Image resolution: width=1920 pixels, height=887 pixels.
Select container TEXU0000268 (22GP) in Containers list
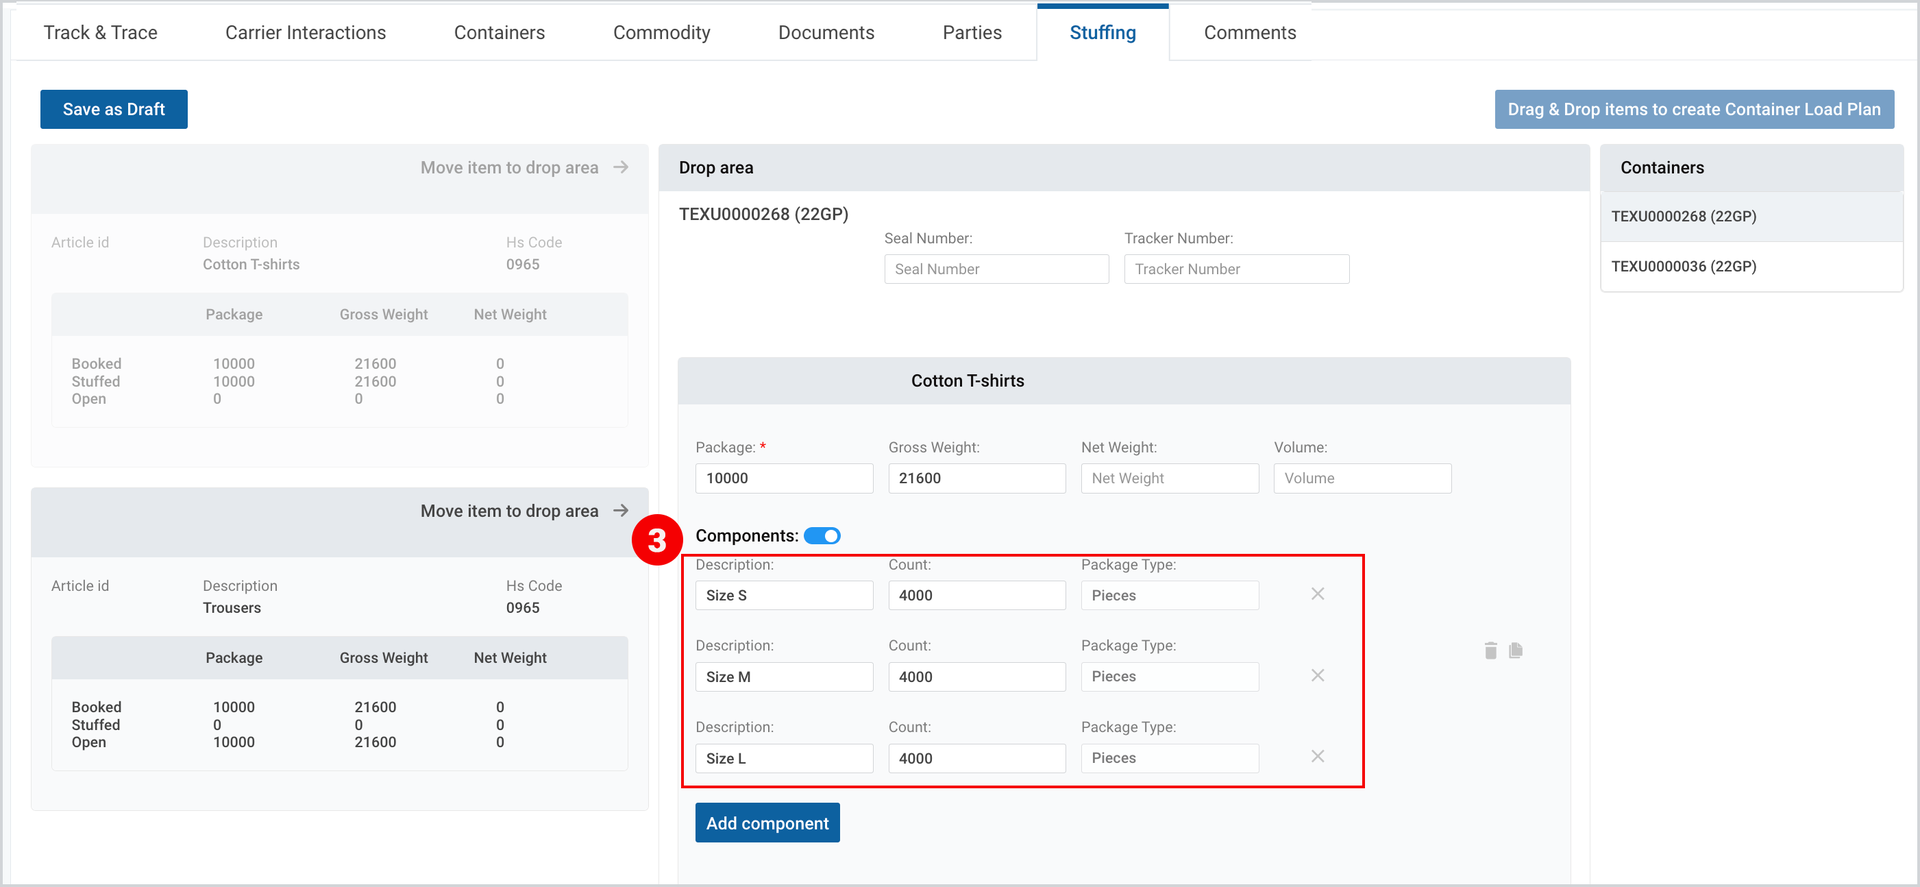[1752, 216]
